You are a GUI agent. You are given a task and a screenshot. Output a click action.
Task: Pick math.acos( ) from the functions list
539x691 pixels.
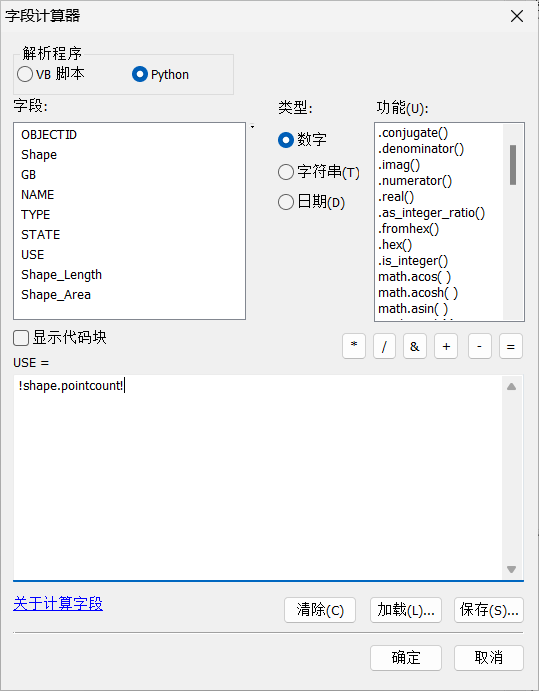pos(414,277)
